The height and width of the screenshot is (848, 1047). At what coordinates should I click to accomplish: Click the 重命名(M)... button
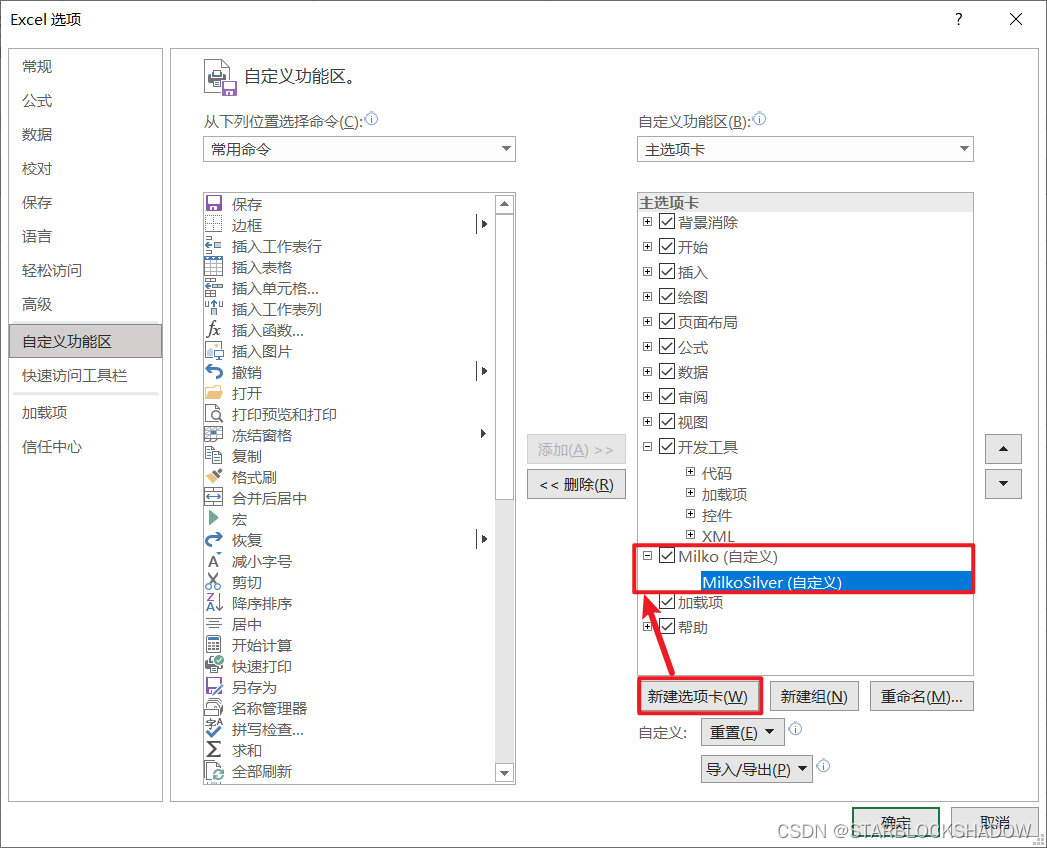tap(921, 696)
